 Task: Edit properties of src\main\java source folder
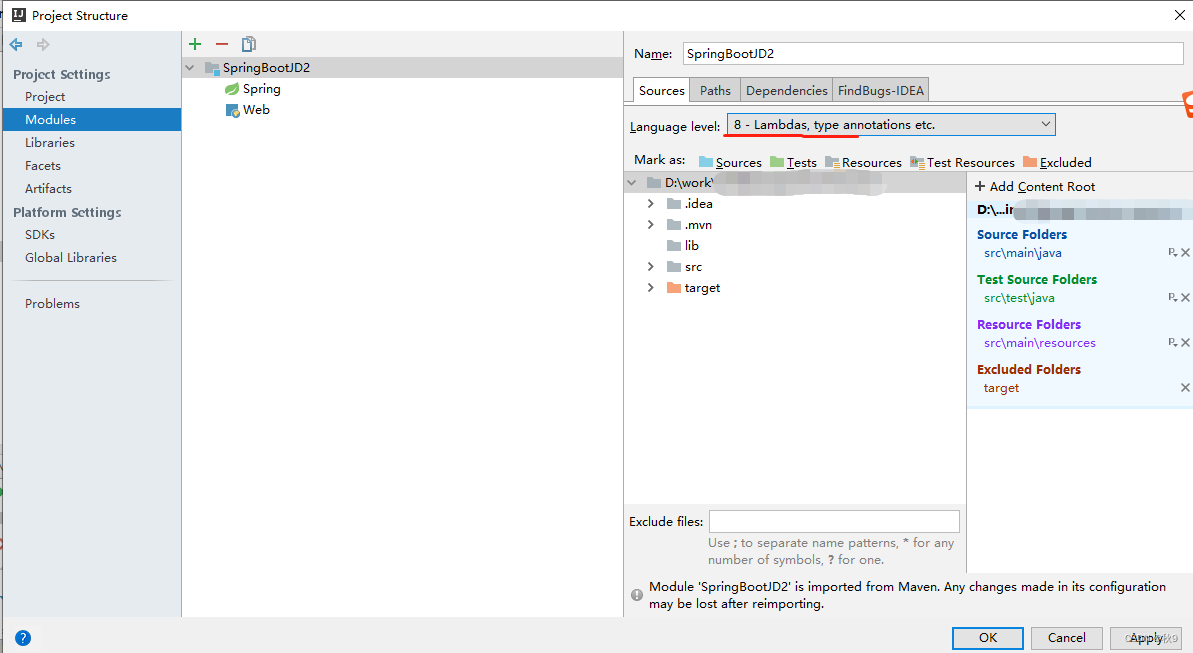click(1172, 253)
